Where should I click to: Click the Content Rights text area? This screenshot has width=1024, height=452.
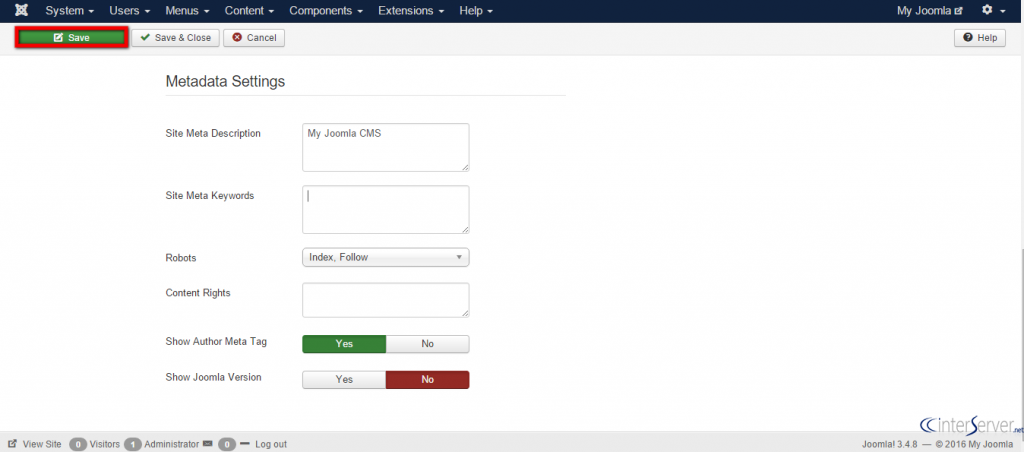386,300
